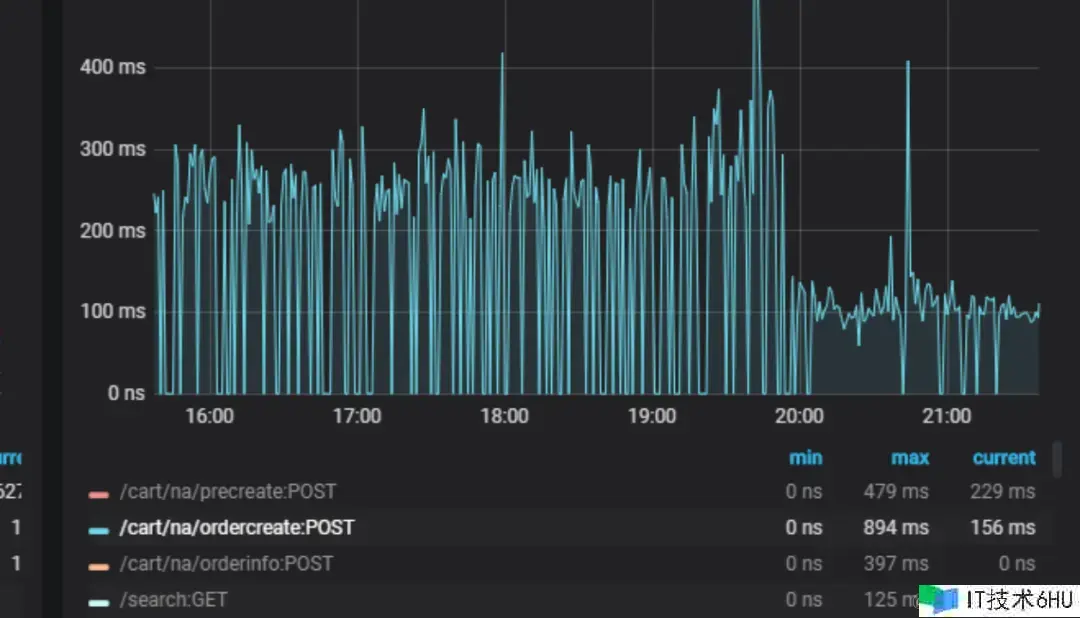
Task: Click the 894 ms max value for ordercreate
Action: pos(896,528)
